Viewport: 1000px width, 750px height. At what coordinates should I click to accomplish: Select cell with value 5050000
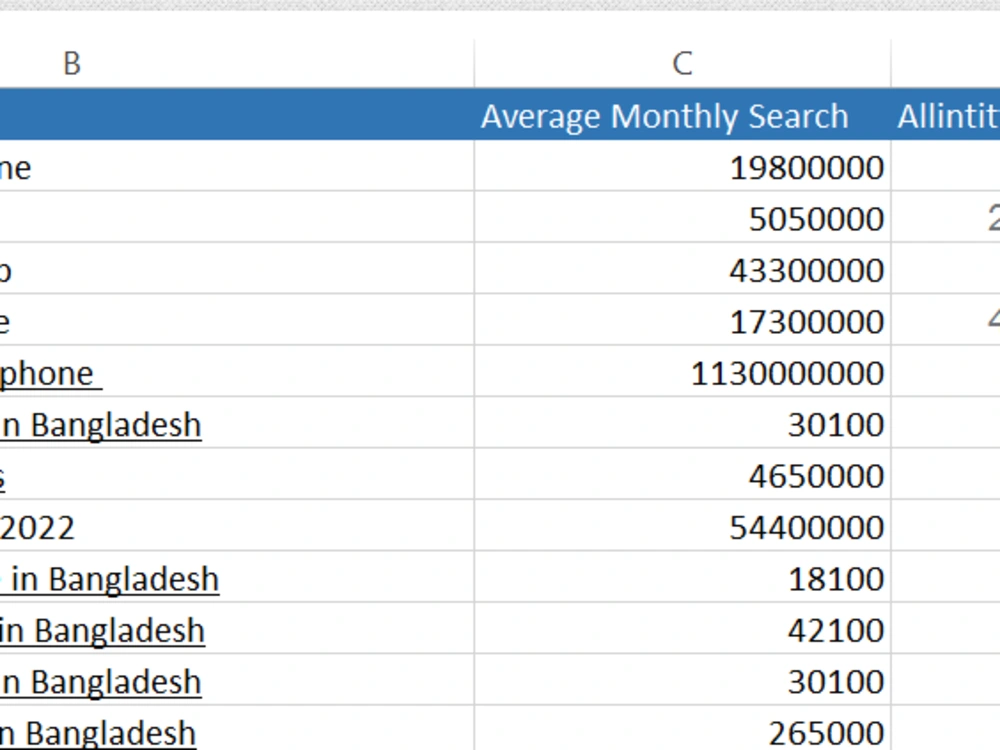pos(682,219)
